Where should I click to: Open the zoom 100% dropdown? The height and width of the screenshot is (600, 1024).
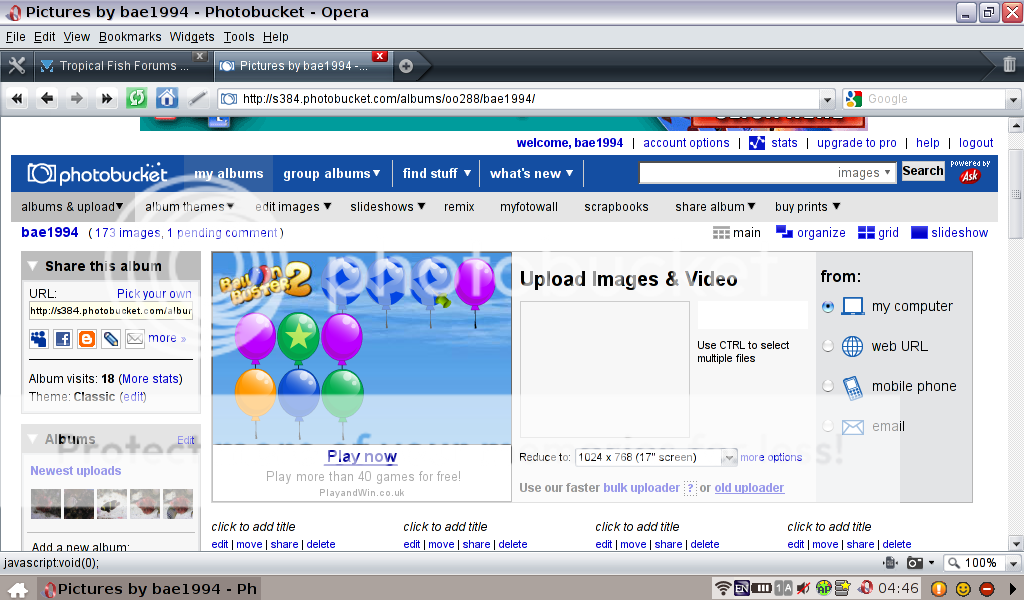[x=1013, y=563]
